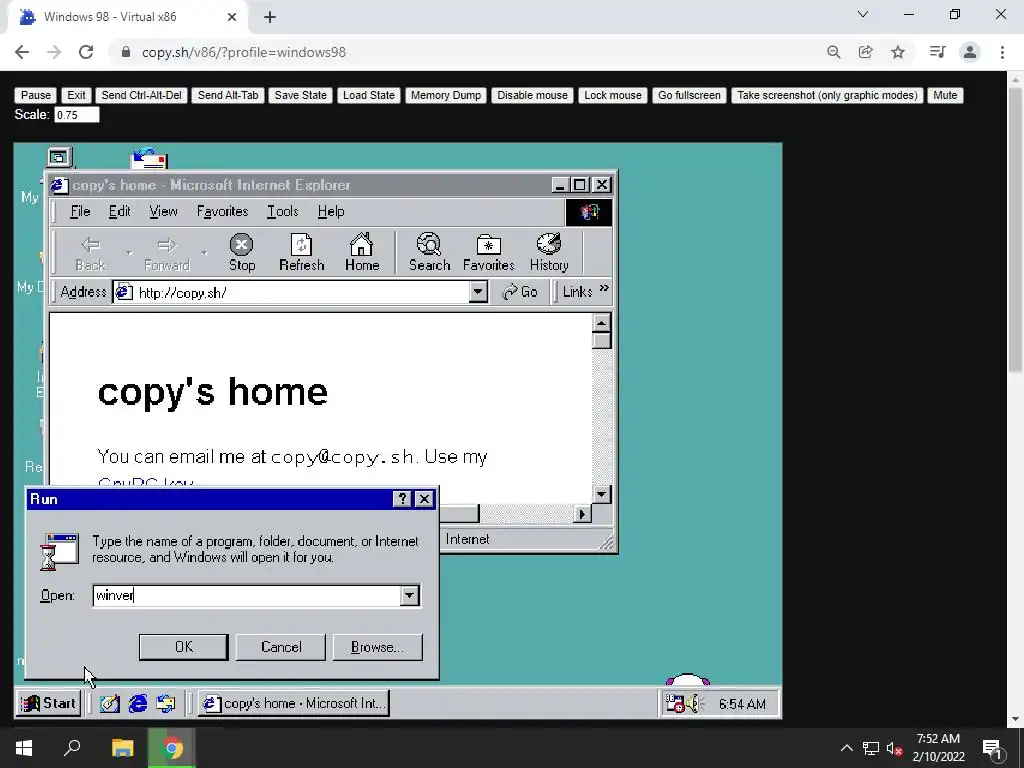
Task: Refresh the page in Internet Explorer
Action: tap(301, 252)
